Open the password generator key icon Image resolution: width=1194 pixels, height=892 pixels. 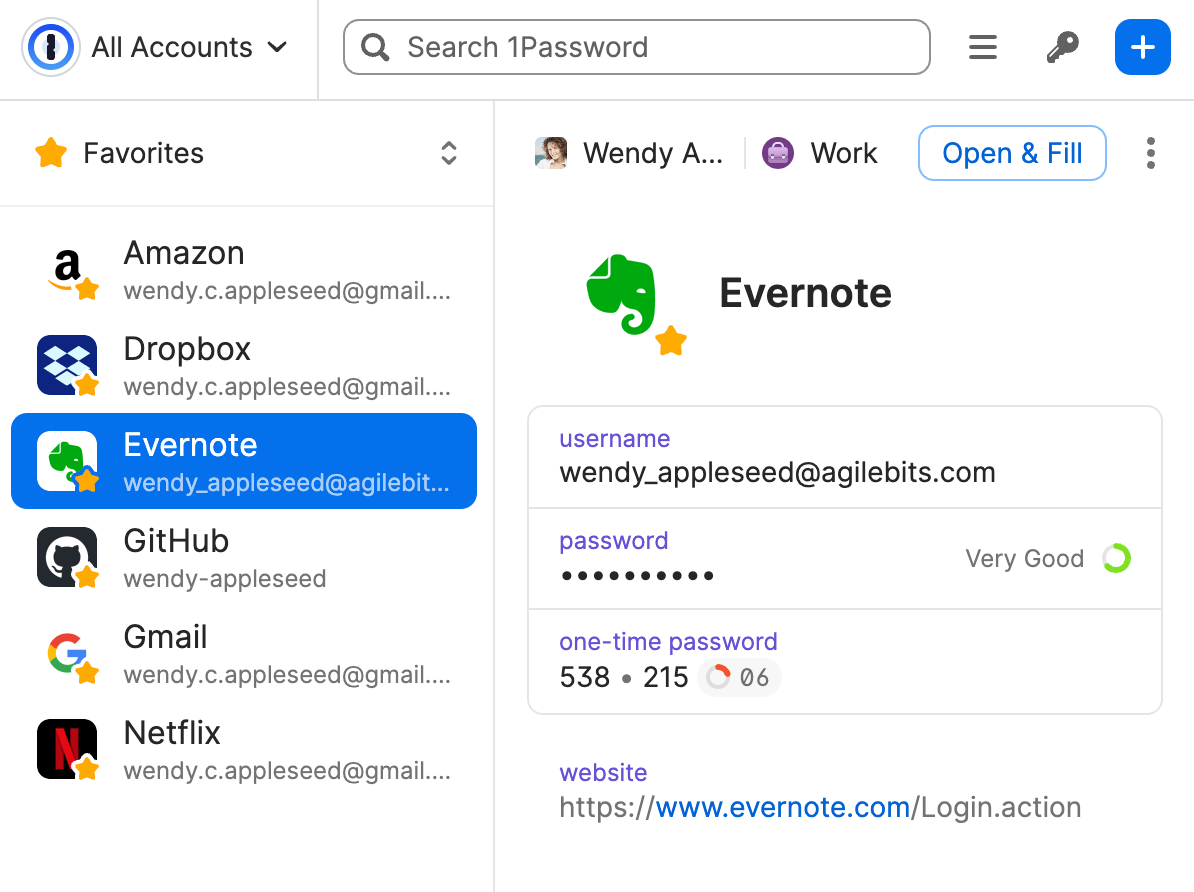(x=1062, y=47)
